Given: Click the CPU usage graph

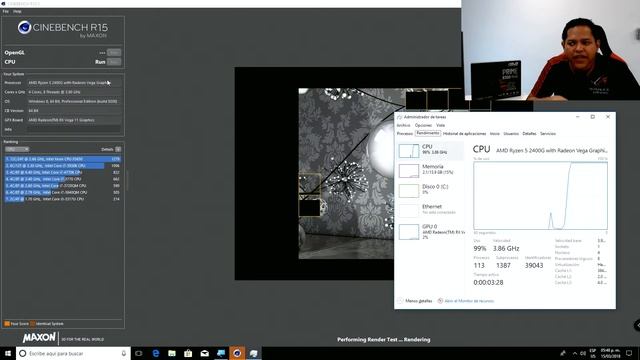Looking at the screenshot, I should (540, 196).
